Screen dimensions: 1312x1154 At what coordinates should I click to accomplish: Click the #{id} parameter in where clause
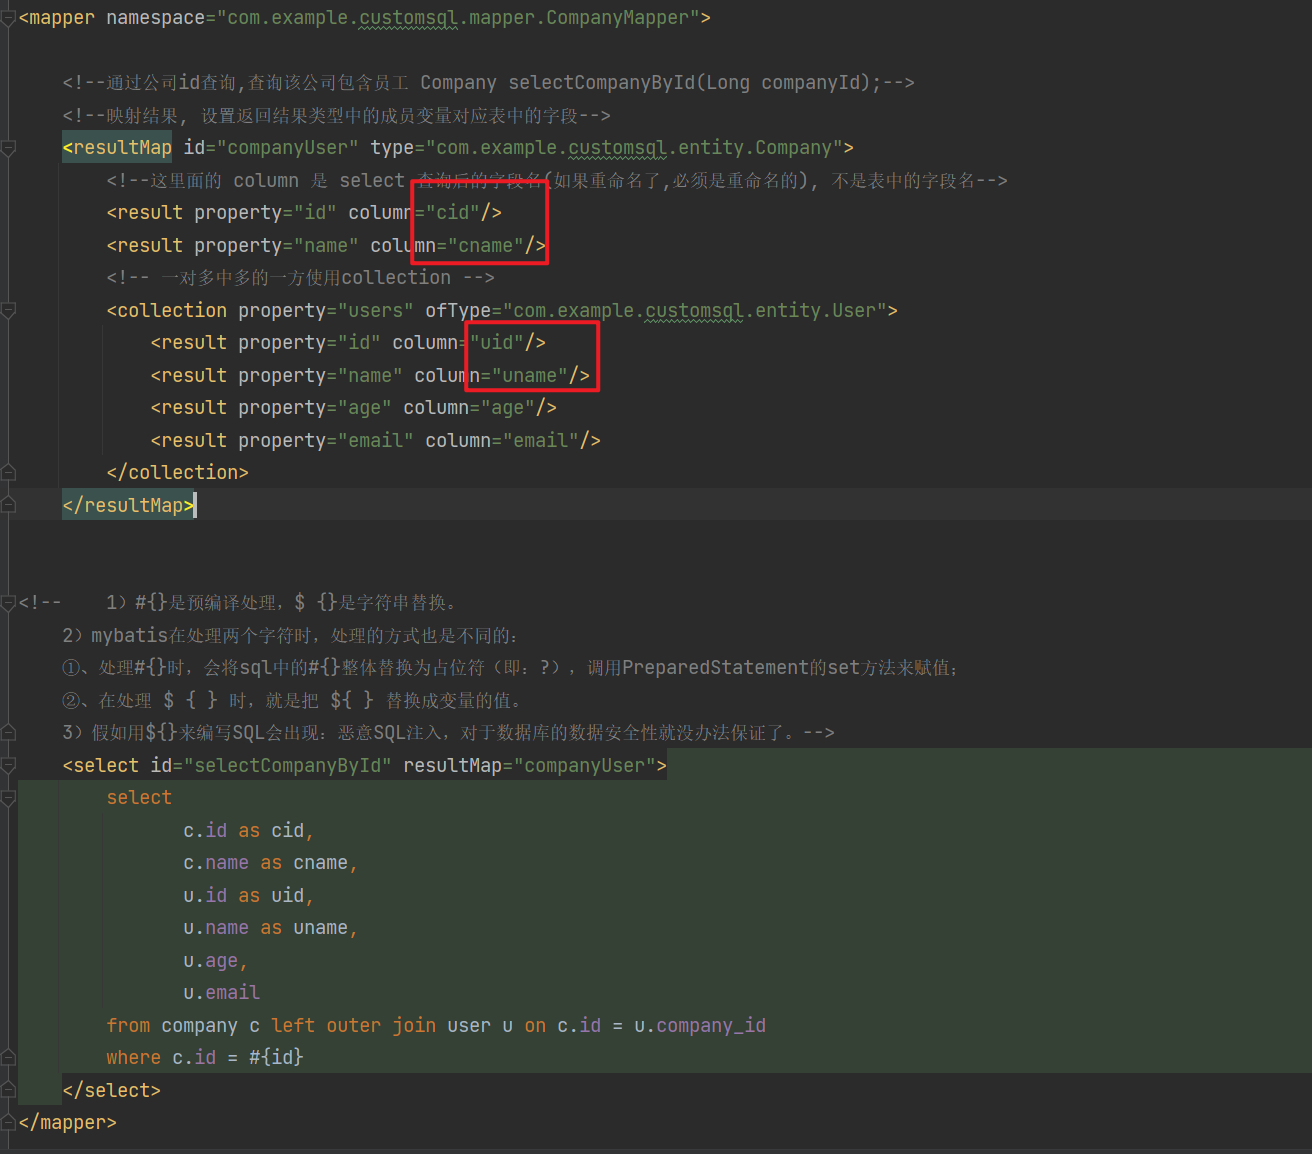(x=277, y=1058)
